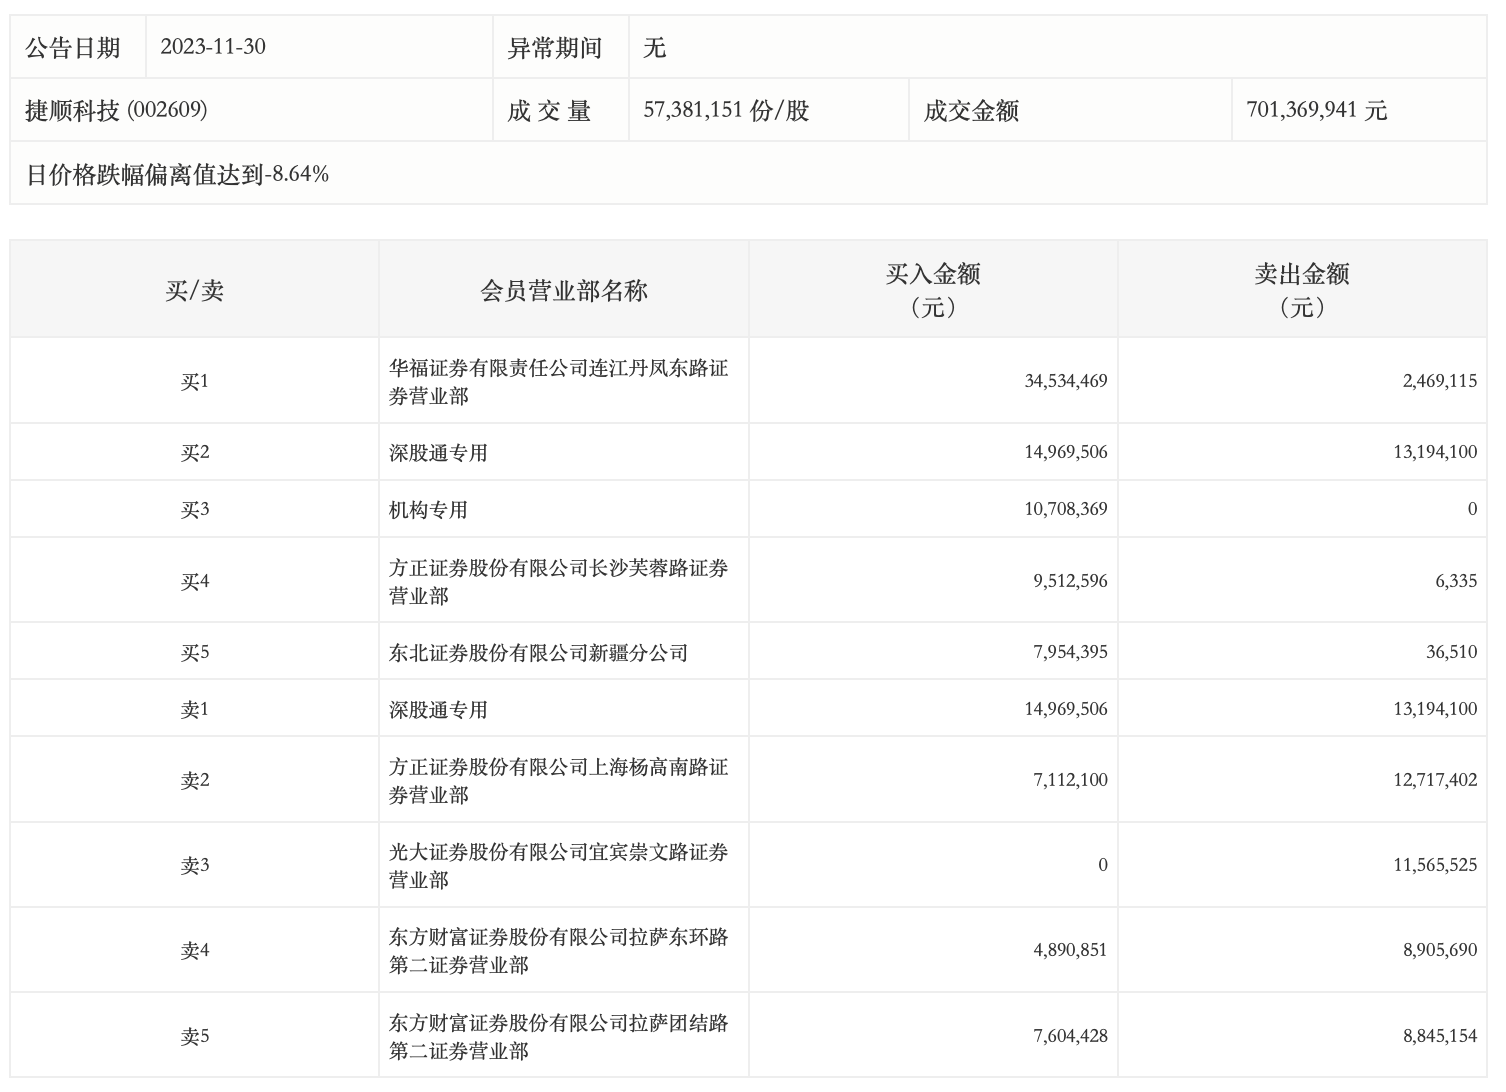Click the 买/卖 column header
The image size is (1506, 1092).
pyautogui.click(x=194, y=291)
